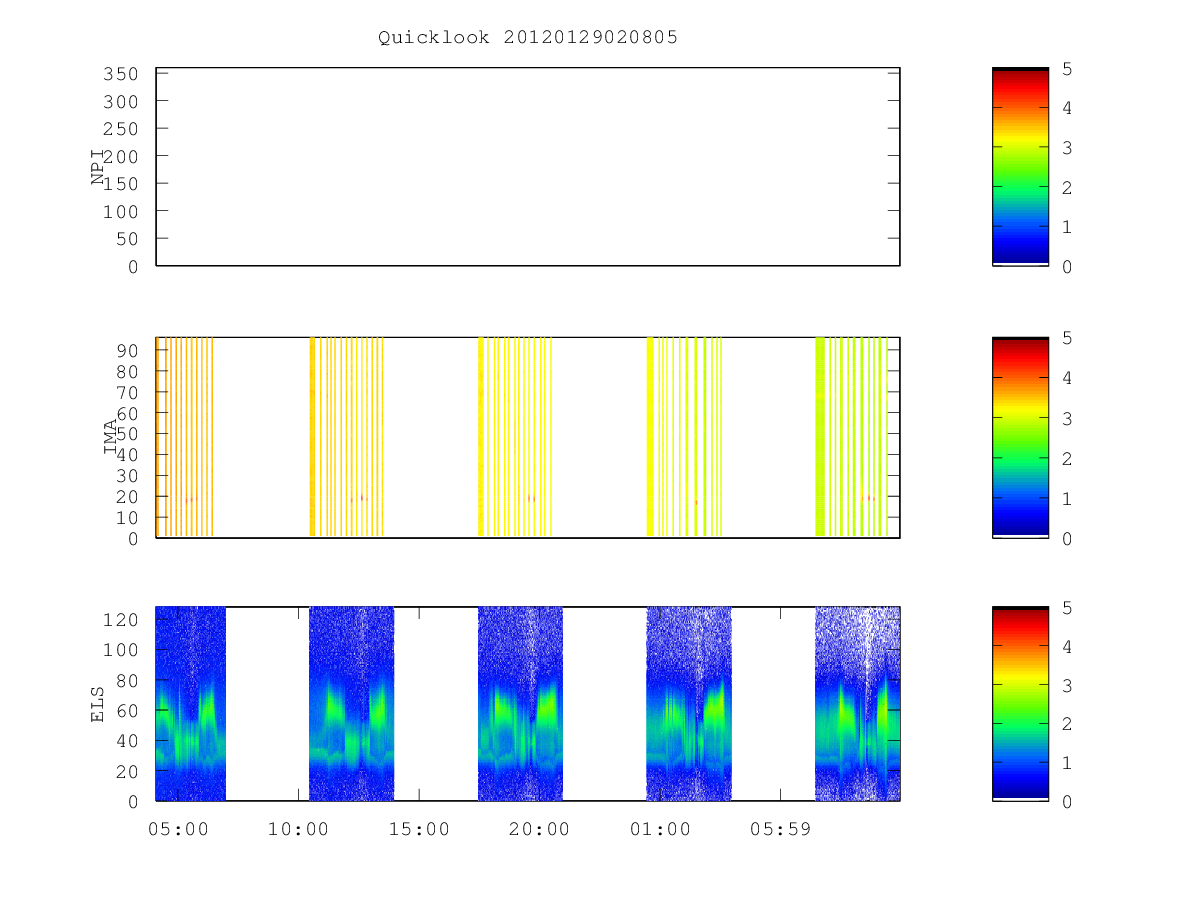This screenshot has width=1200, height=900.
Task: Click the NPI axis label
Action: [x=98, y=167]
